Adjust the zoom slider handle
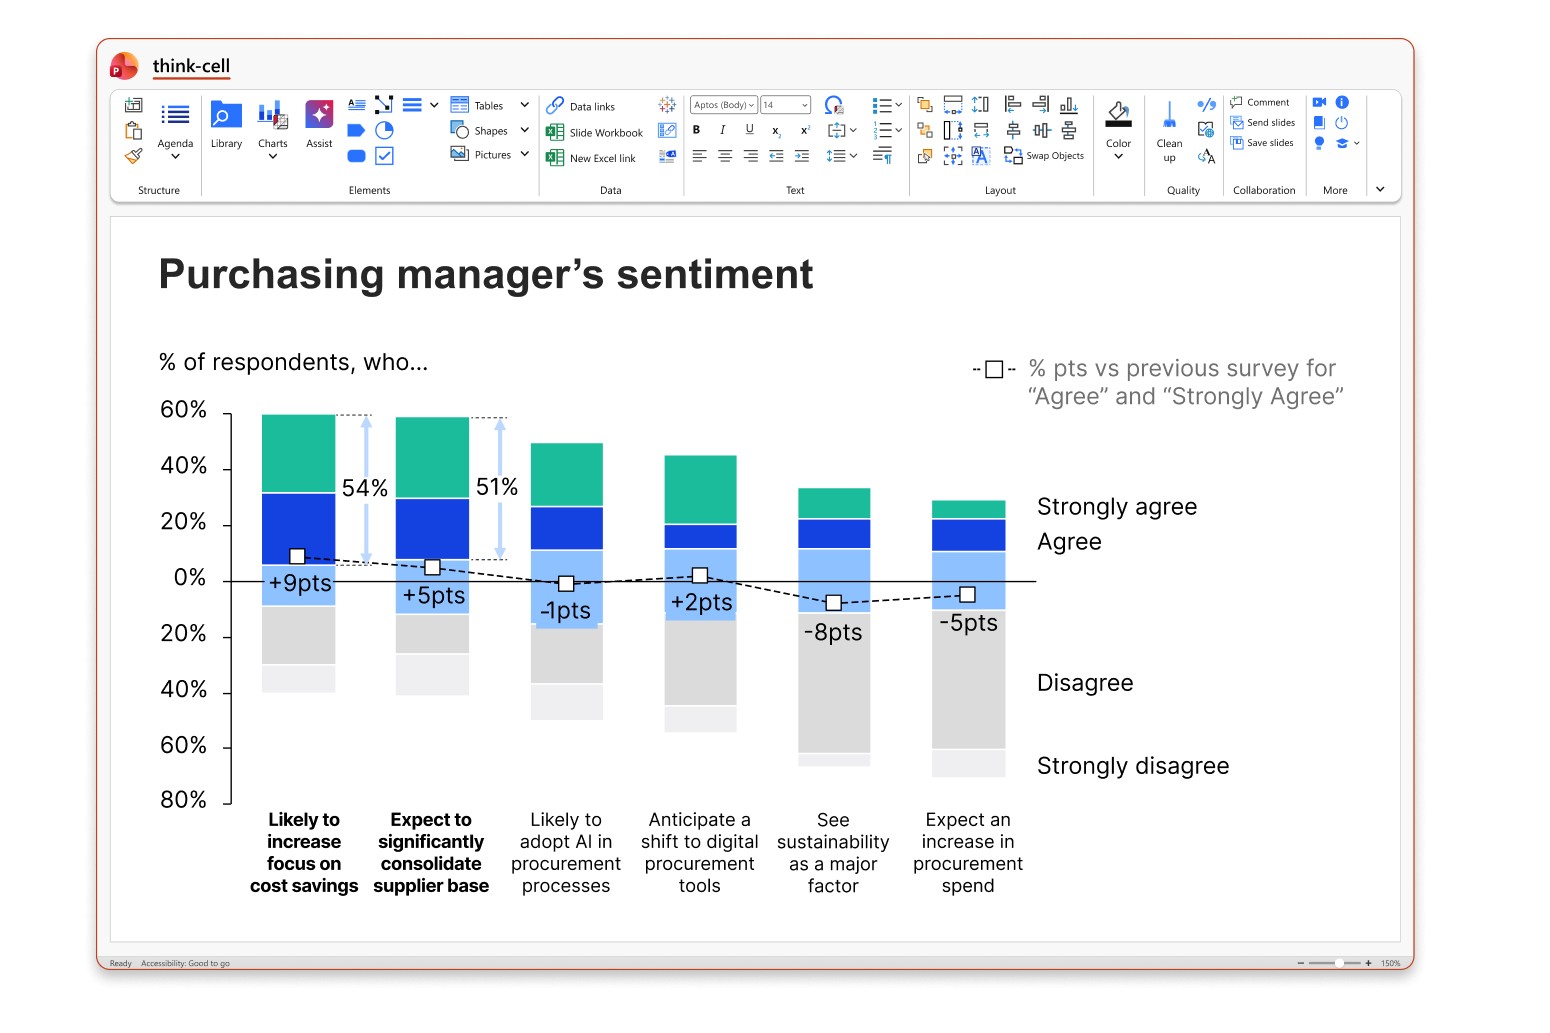 point(1339,963)
